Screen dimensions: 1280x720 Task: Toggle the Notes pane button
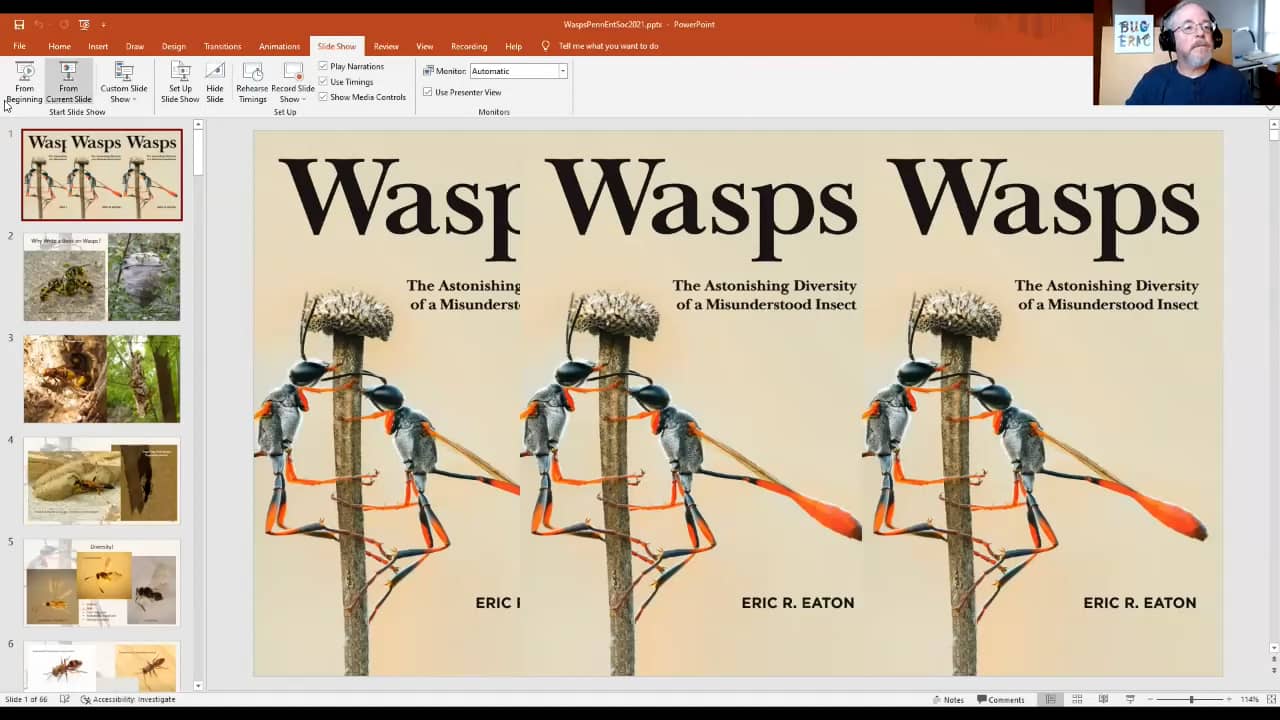[948, 700]
